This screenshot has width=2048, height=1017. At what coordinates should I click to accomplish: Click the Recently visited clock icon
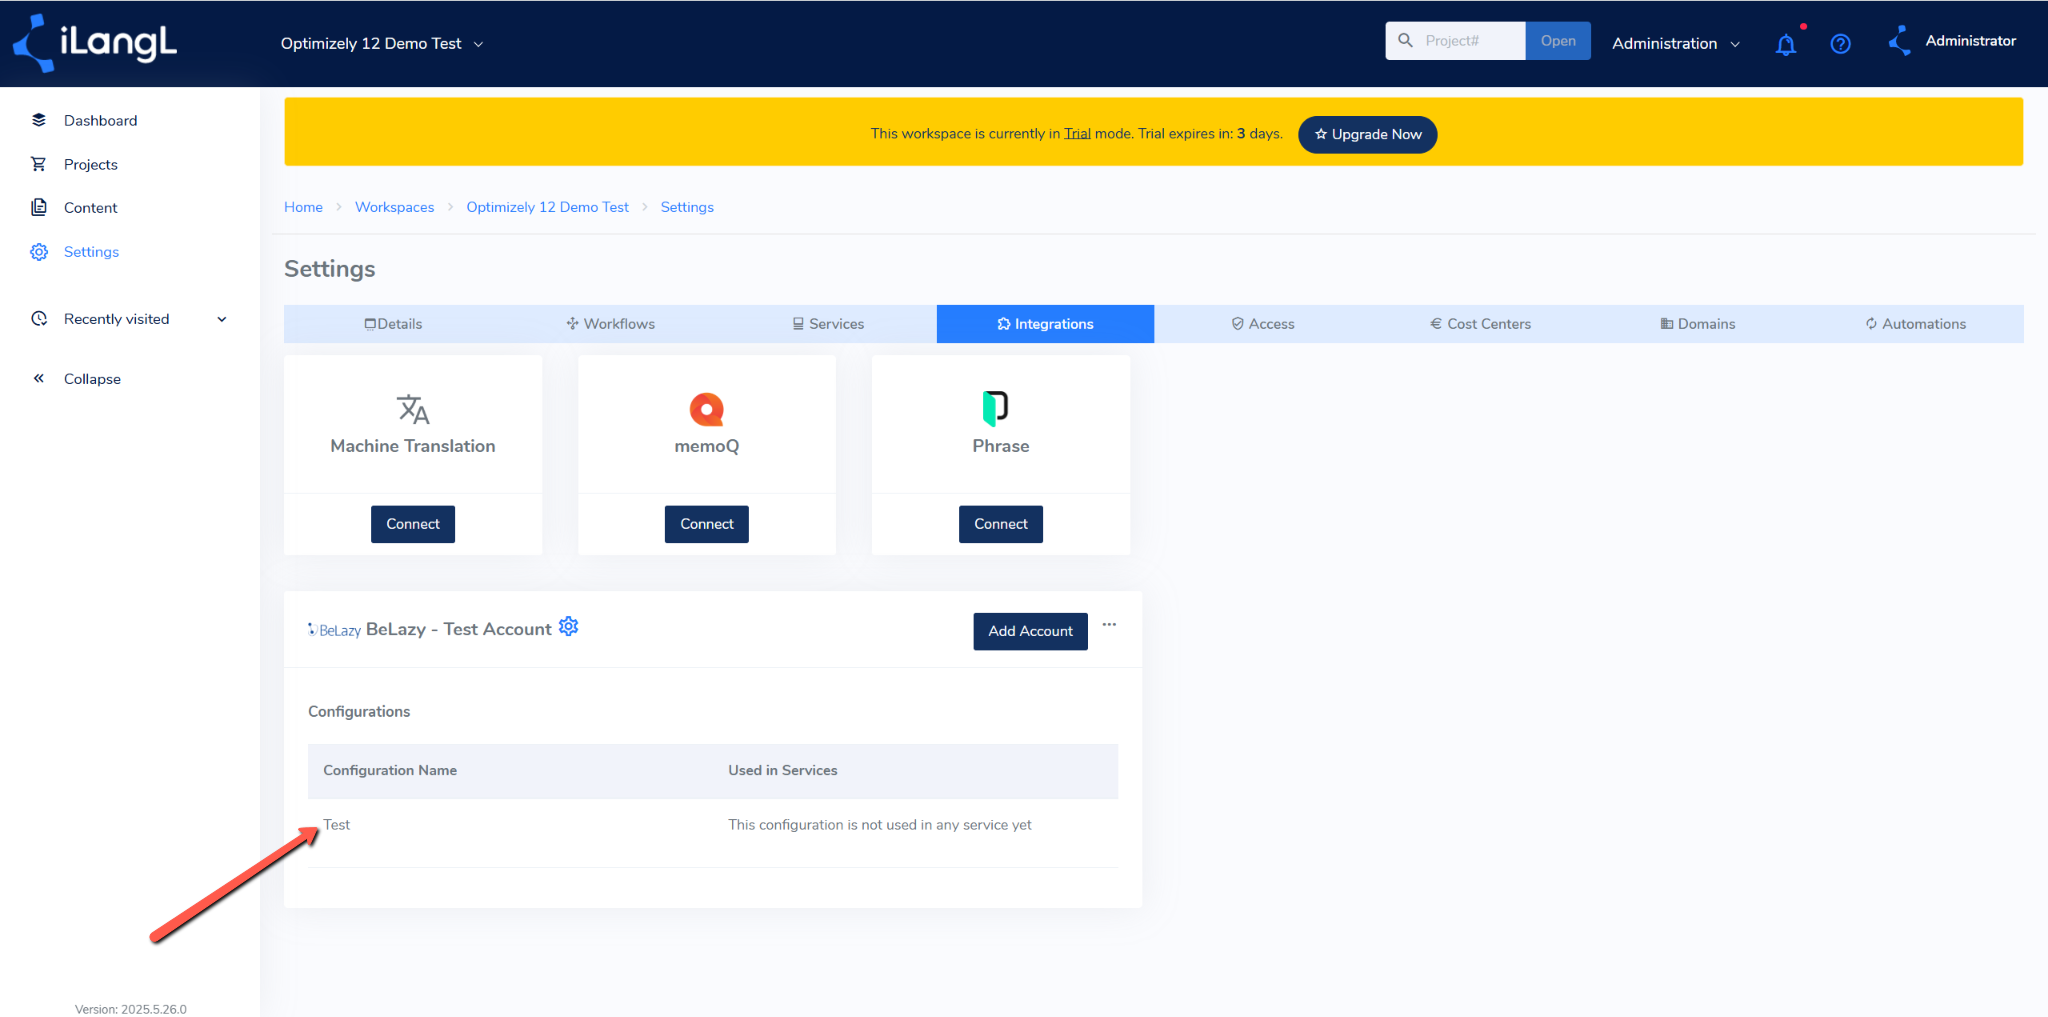39,319
